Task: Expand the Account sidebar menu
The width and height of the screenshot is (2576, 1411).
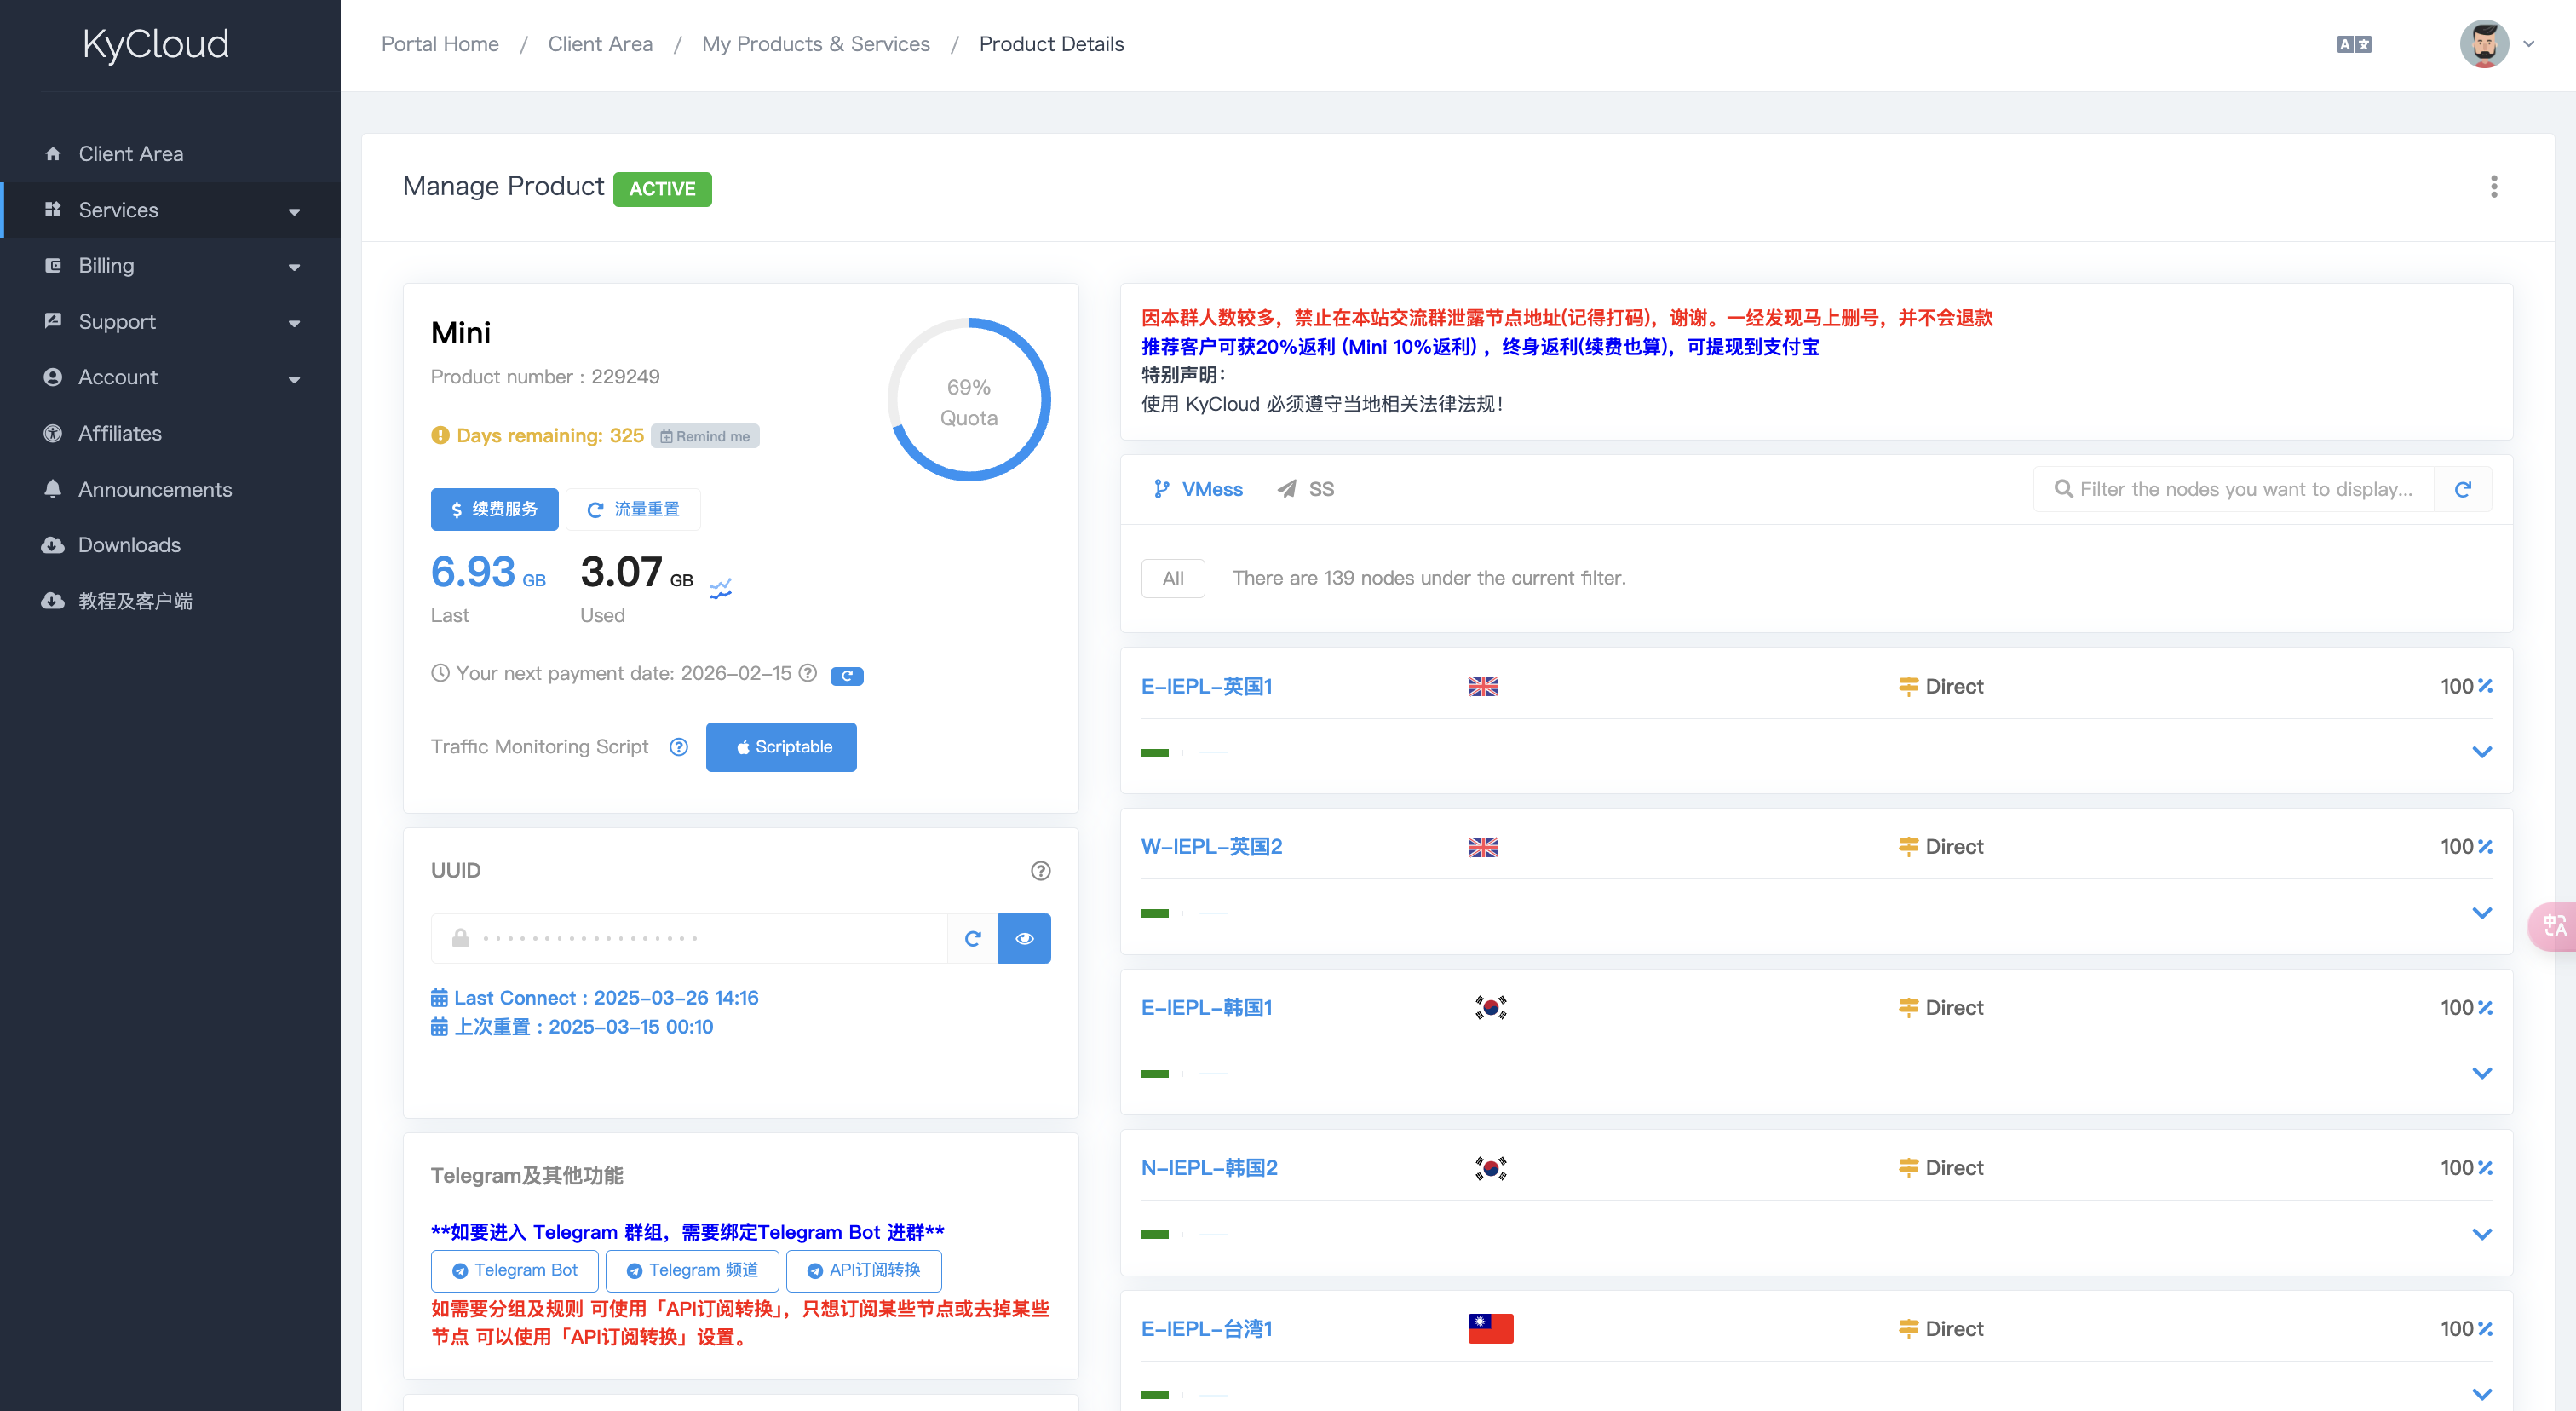Action: pyautogui.click(x=170, y=377)
